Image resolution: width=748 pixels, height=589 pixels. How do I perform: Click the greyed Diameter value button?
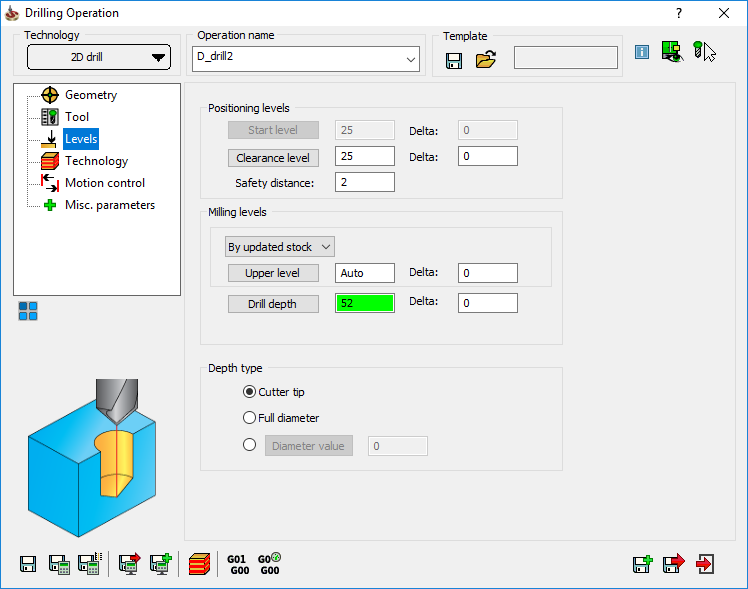pyautogui.click(x=309, y=446)
